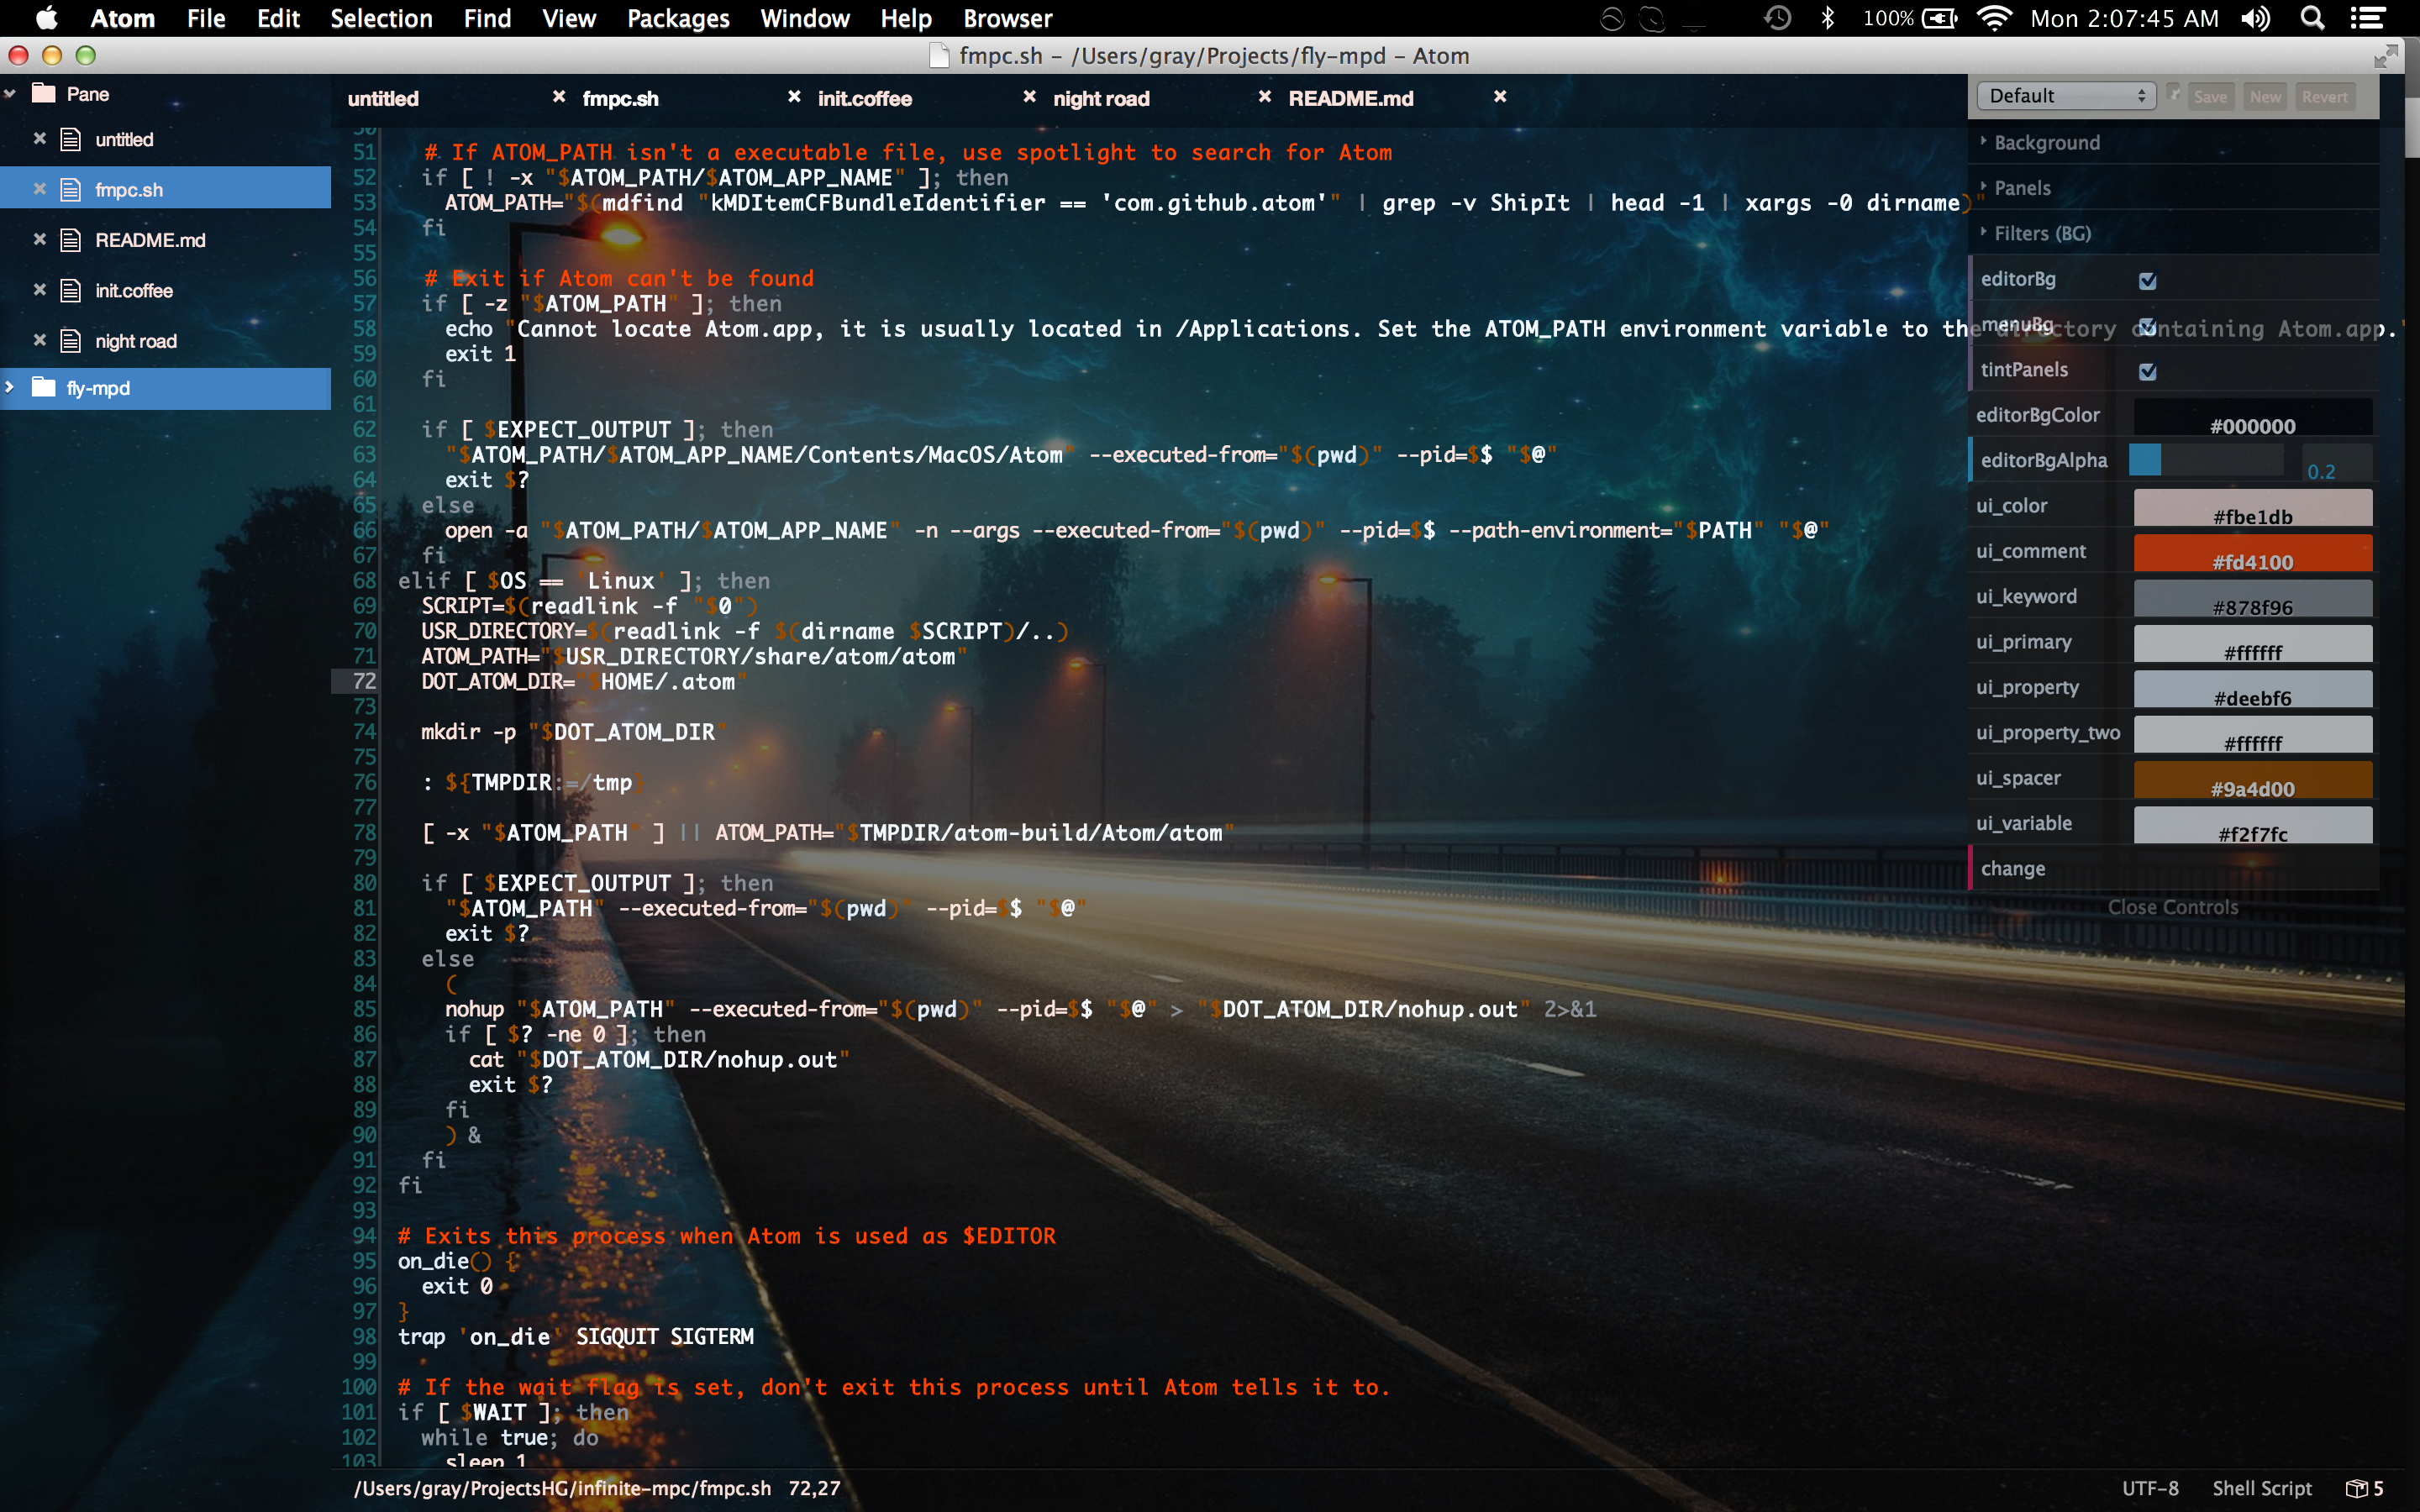This screenshot has height=1512, width=2420.
Task: Toggle the menuBg checkbox
Action: pos(2147,327)
